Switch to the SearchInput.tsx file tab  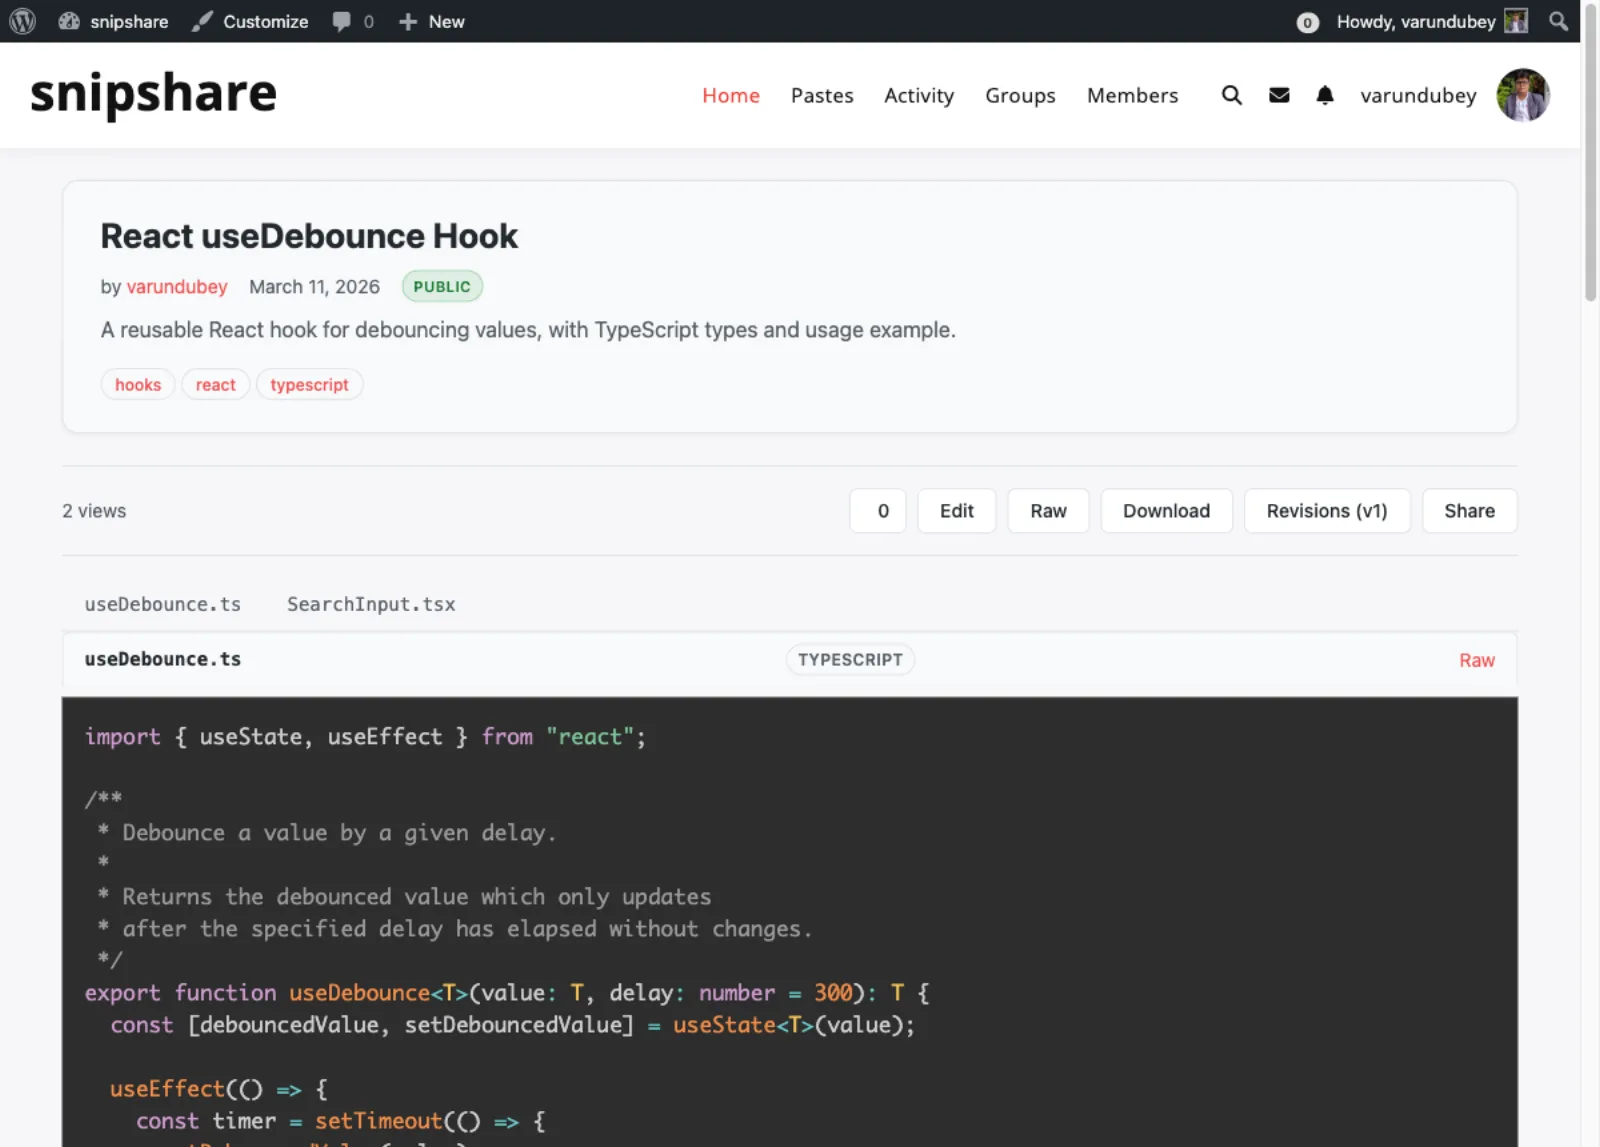(x=371, y=604)
